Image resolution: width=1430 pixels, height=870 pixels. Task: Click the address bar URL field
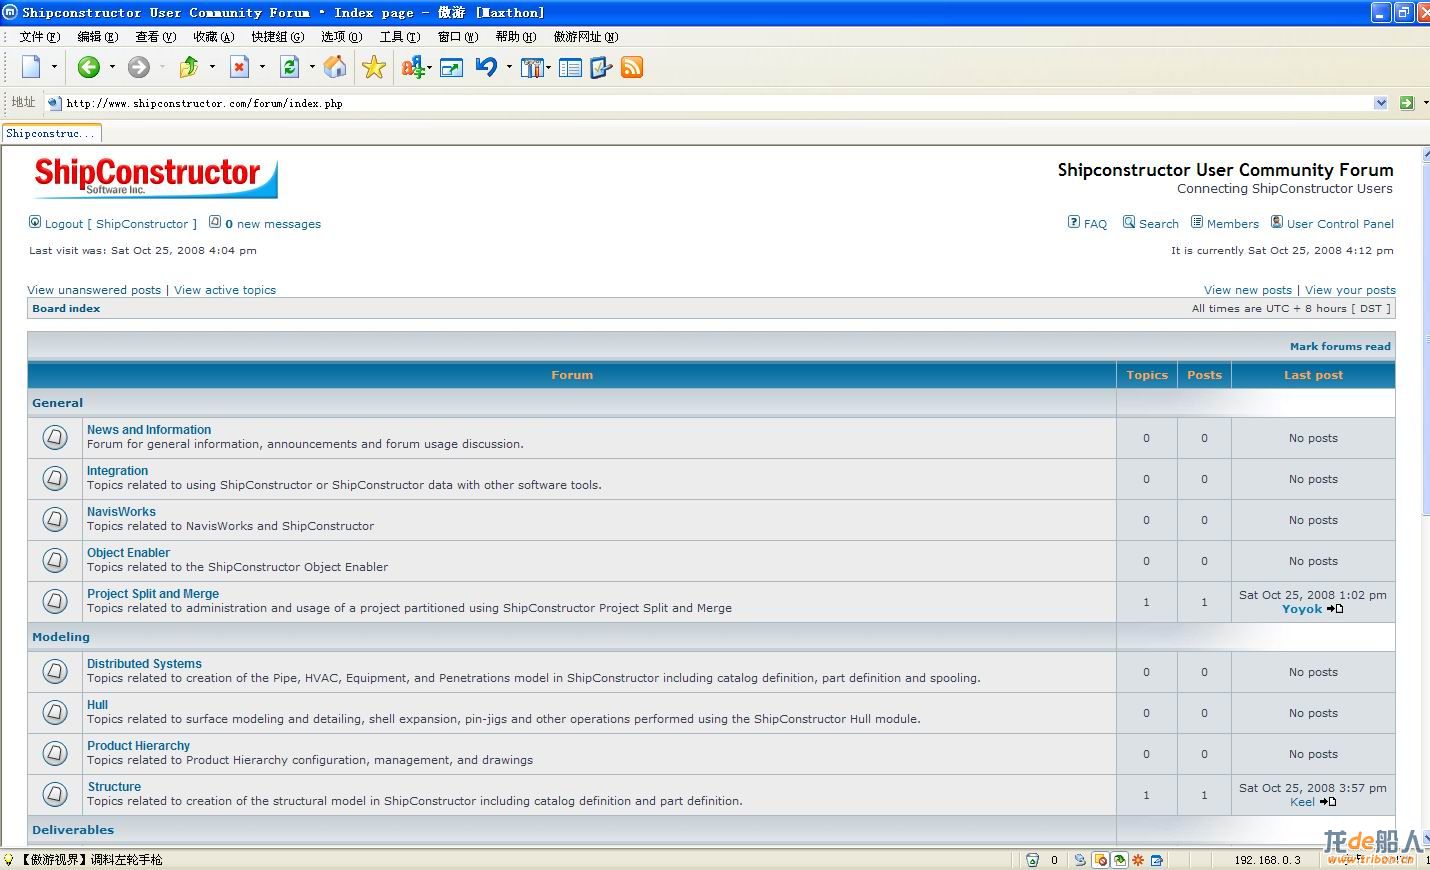pyautogui.click(x=716, y=103)
